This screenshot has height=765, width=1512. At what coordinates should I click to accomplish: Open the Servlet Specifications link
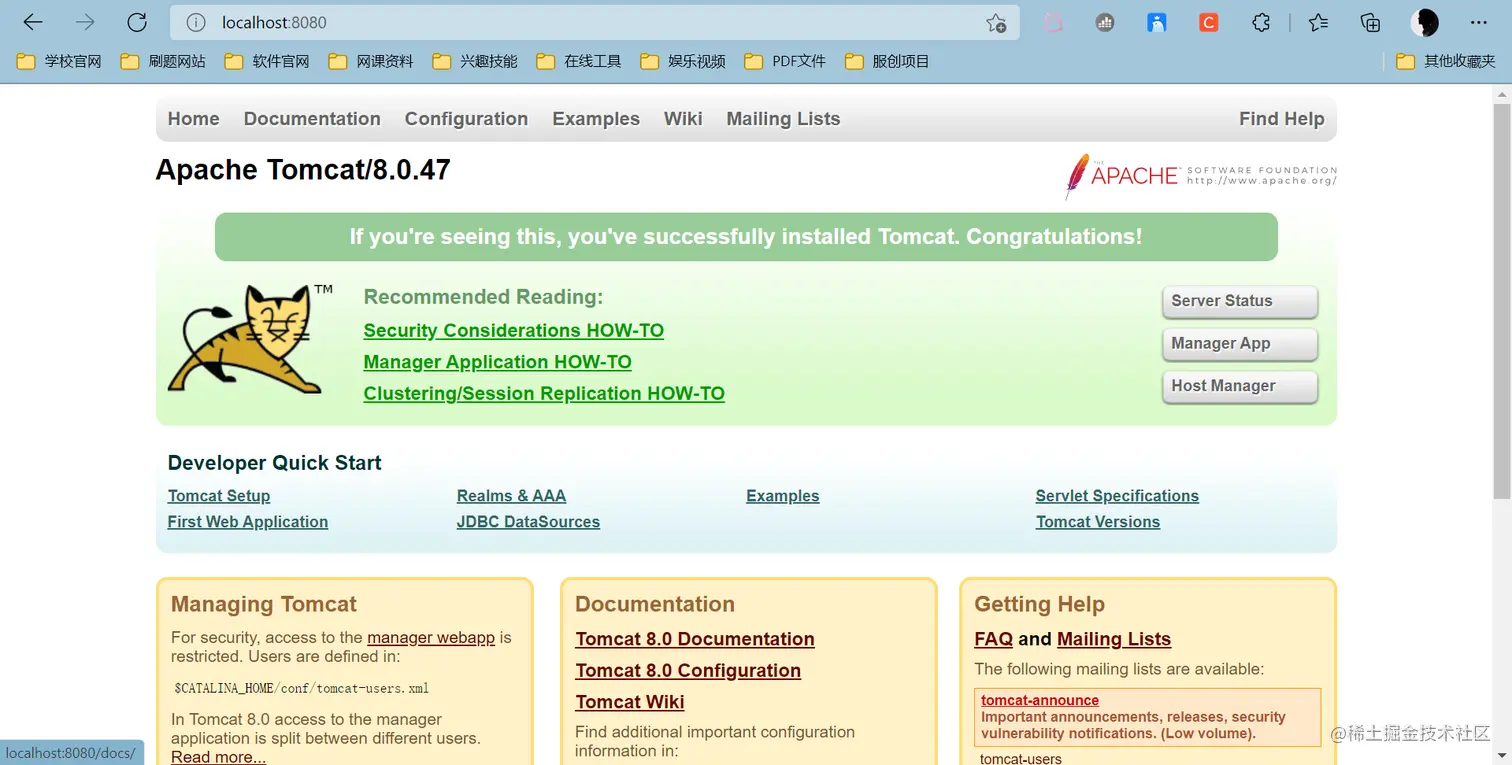click(1117, 496)
